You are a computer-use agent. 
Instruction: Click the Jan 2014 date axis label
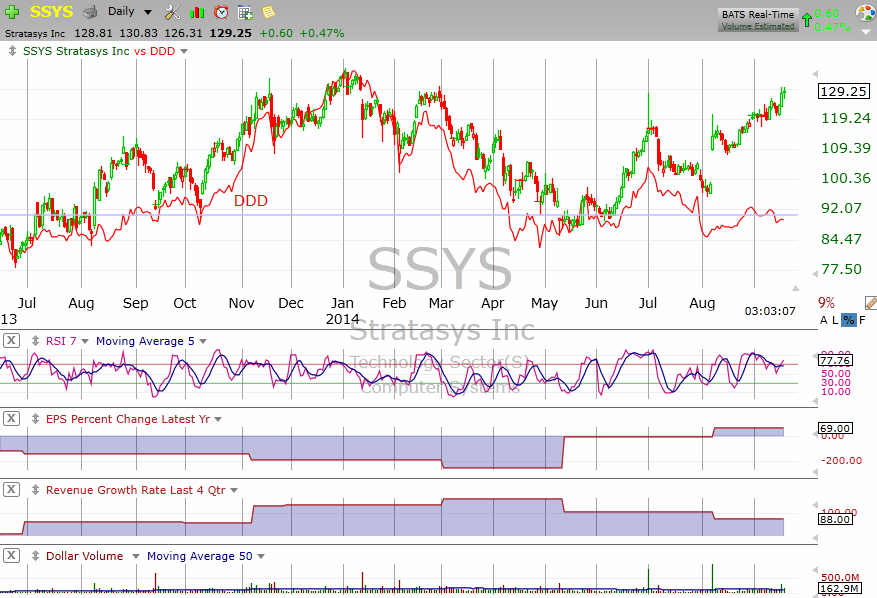click(x=342, y=311)
